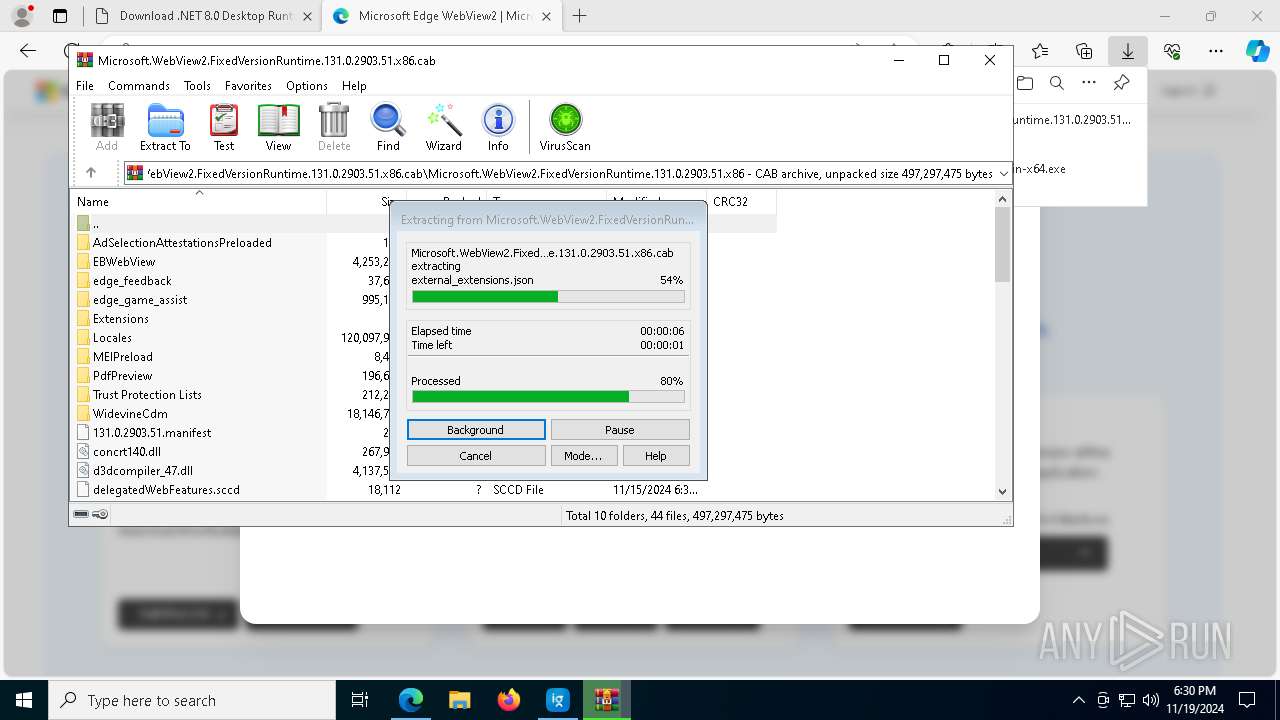Open the Help menu in WinRAR

pyautogui.click(x=354, y=86)
